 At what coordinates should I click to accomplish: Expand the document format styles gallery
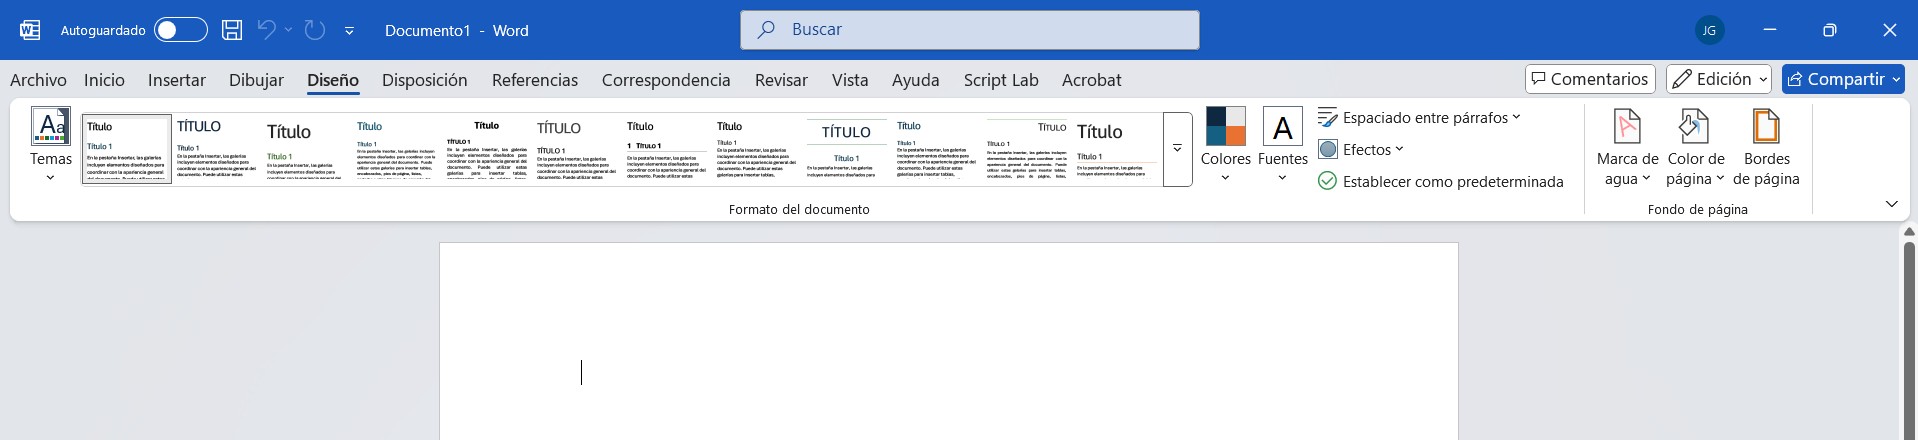point(1177,149)
